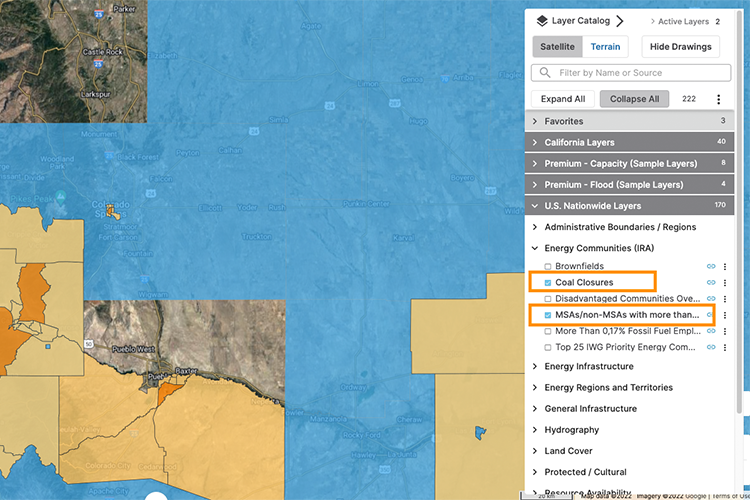Click the orange triangular area near Pueblo
The image size is (750, 500).
(167, 392)
